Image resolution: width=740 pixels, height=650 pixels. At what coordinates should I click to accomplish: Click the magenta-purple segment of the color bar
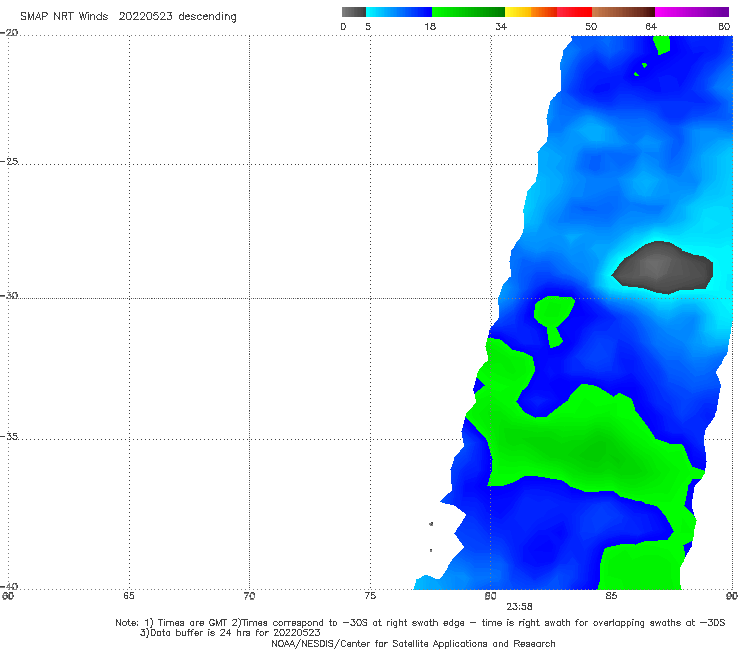point(692,12)
